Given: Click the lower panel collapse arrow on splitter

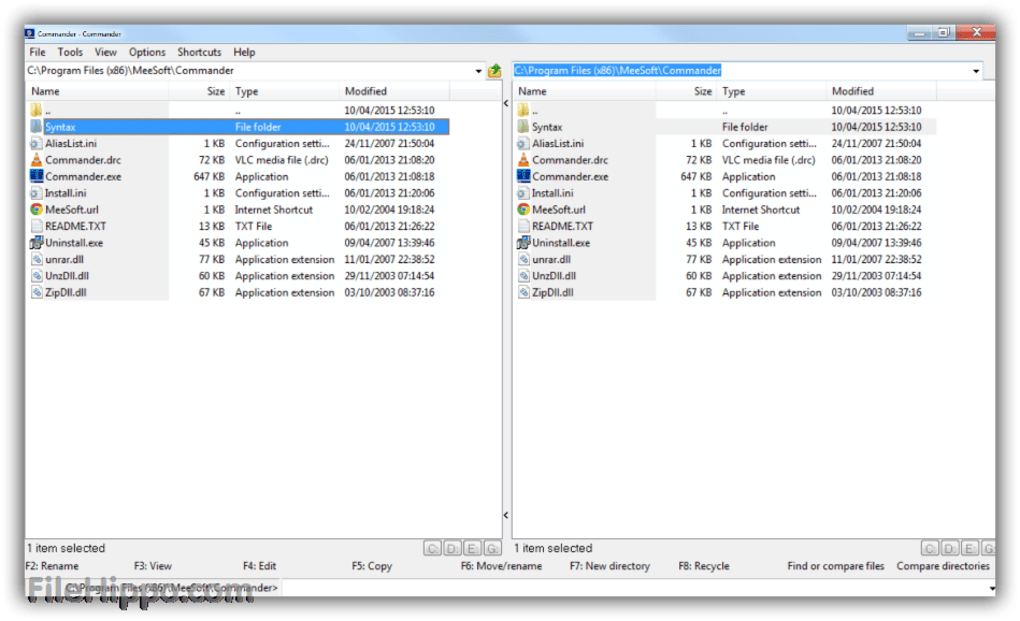Looking at the screenshot, I should [x=506, y=515].
